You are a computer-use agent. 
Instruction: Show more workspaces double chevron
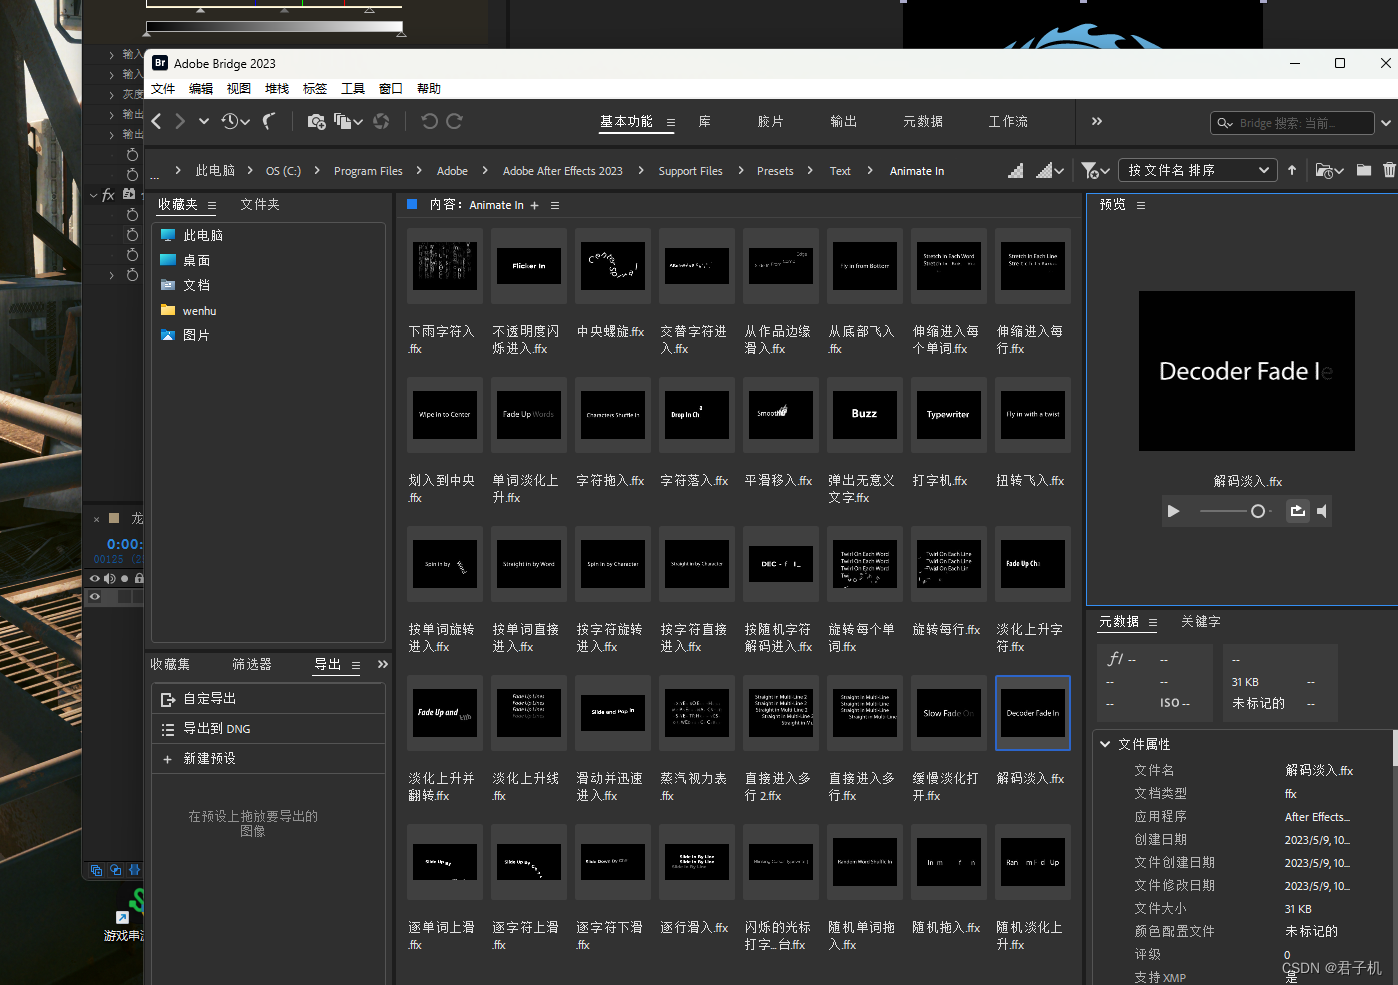[x=1097, y=121]
